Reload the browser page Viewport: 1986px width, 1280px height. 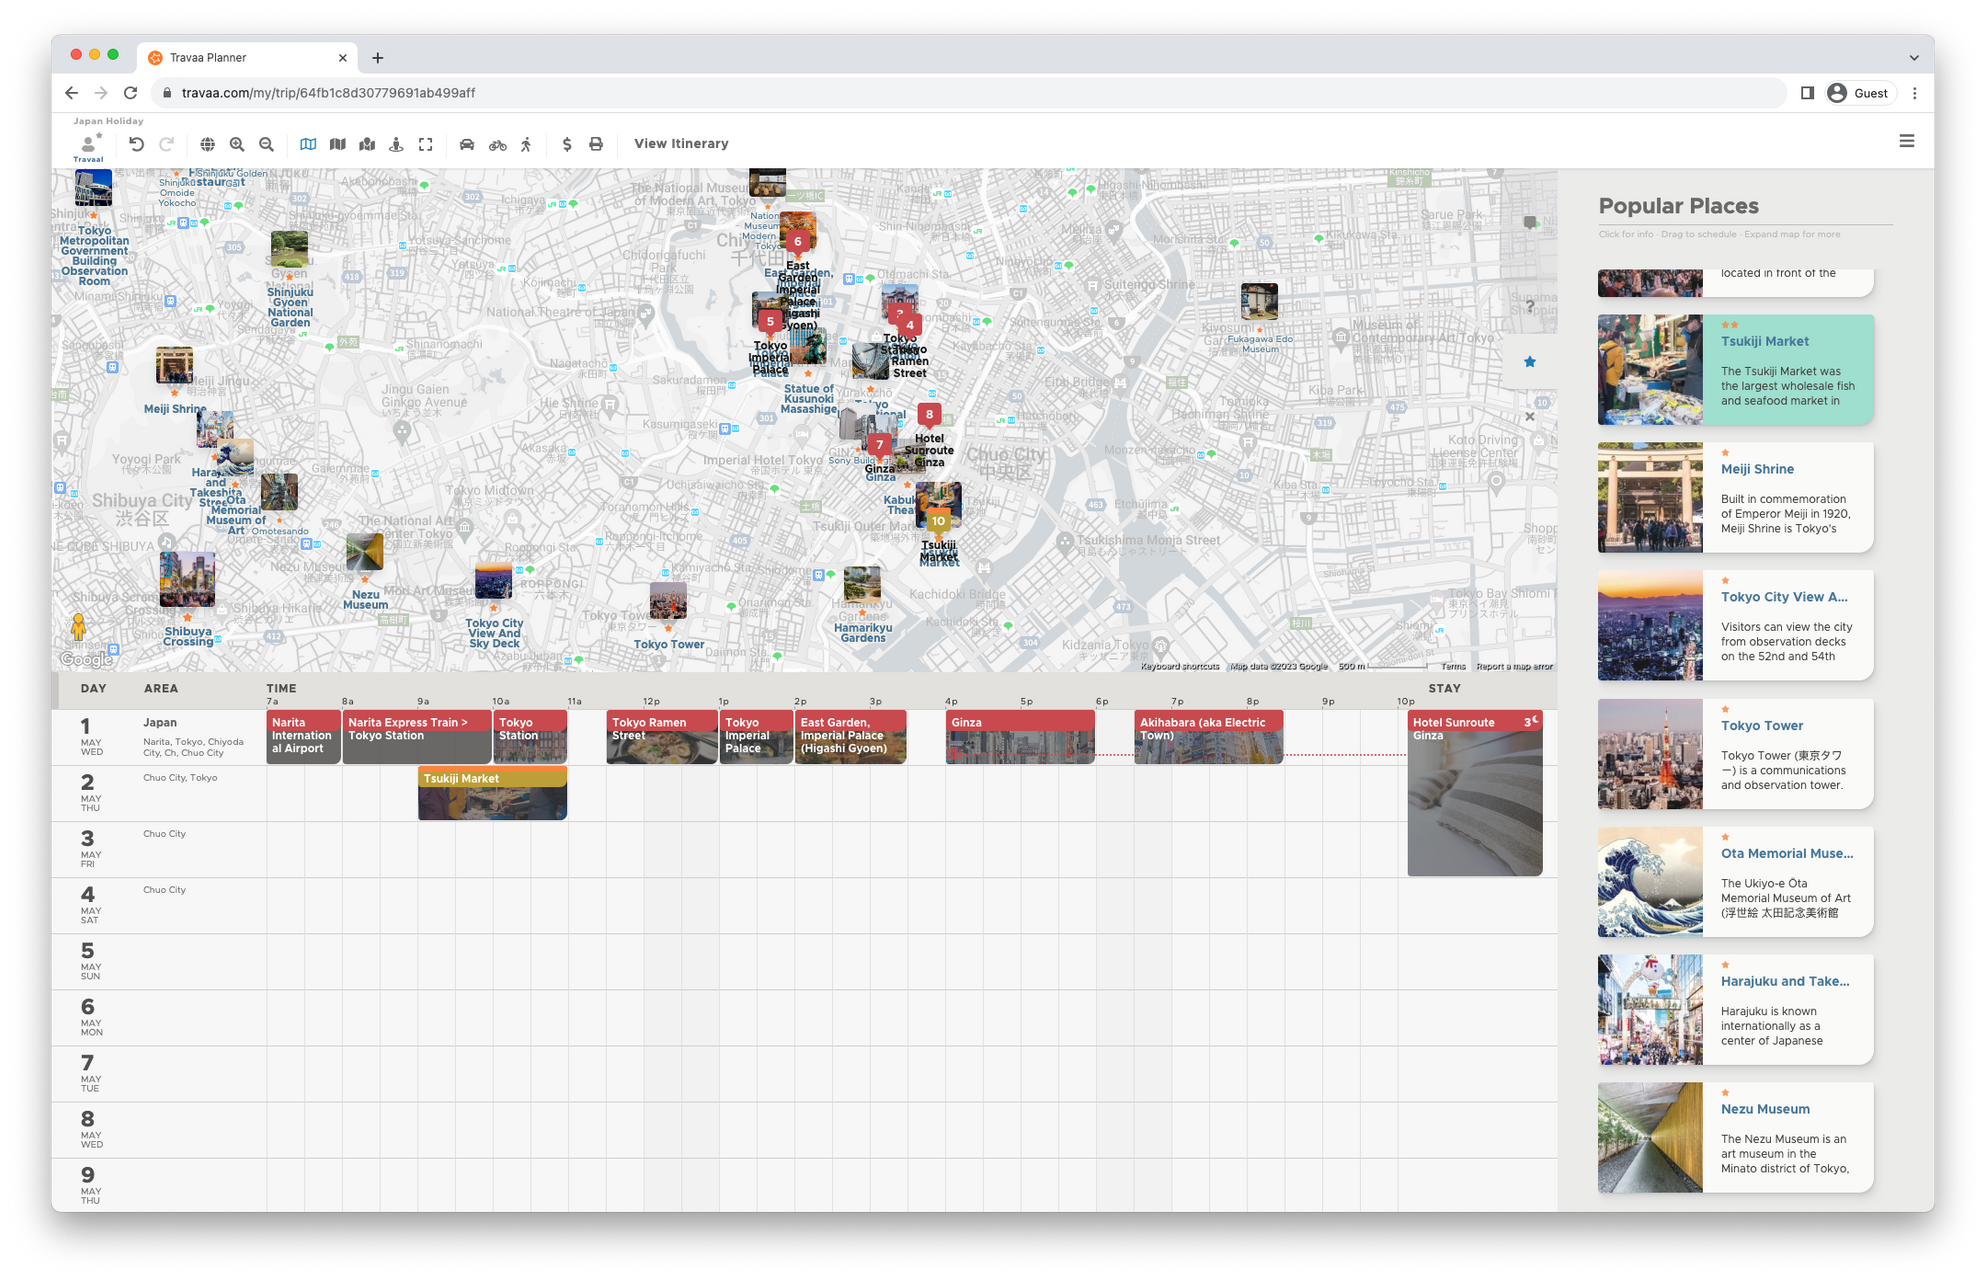click(x=130, y=93)
